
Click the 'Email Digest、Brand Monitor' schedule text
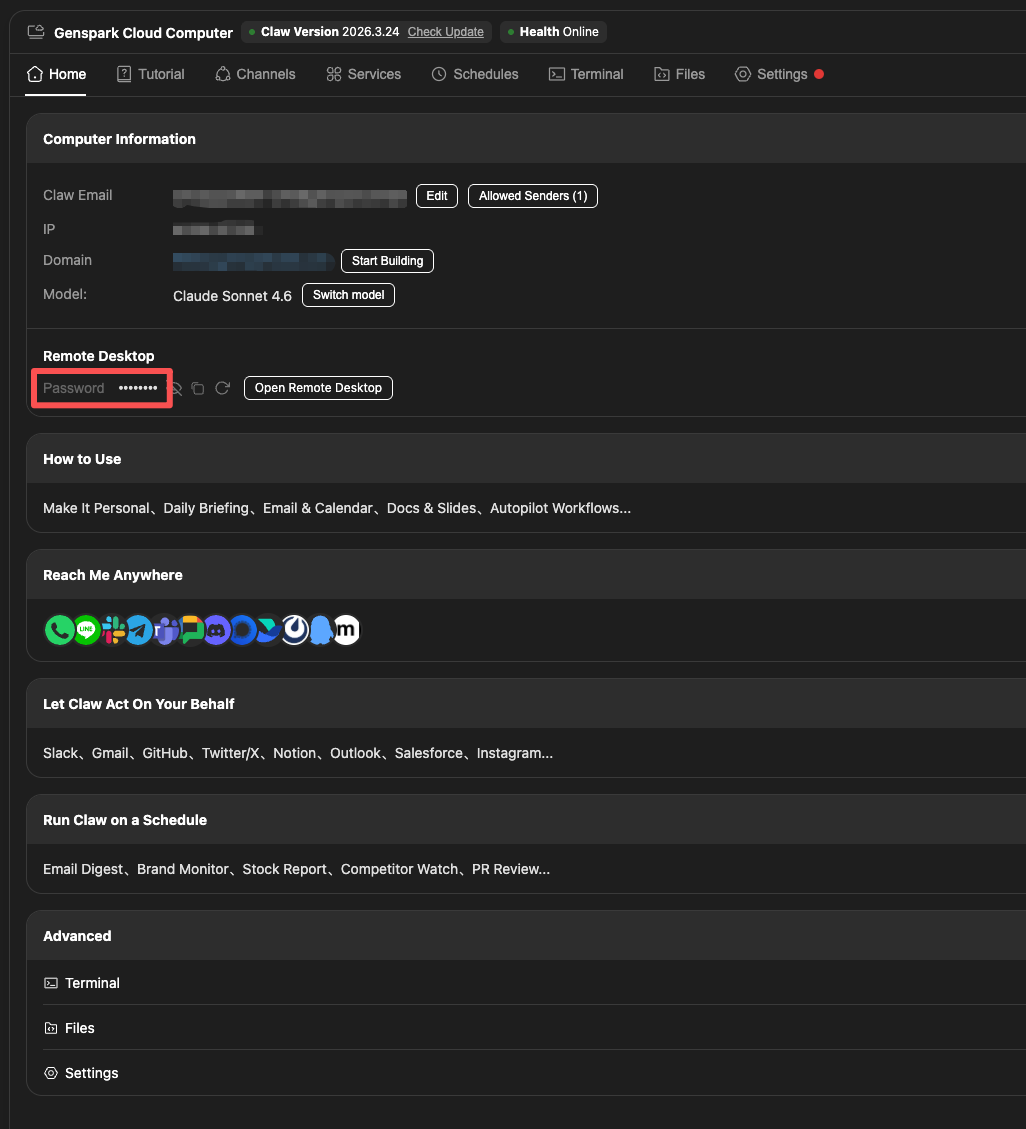point(135,869)
